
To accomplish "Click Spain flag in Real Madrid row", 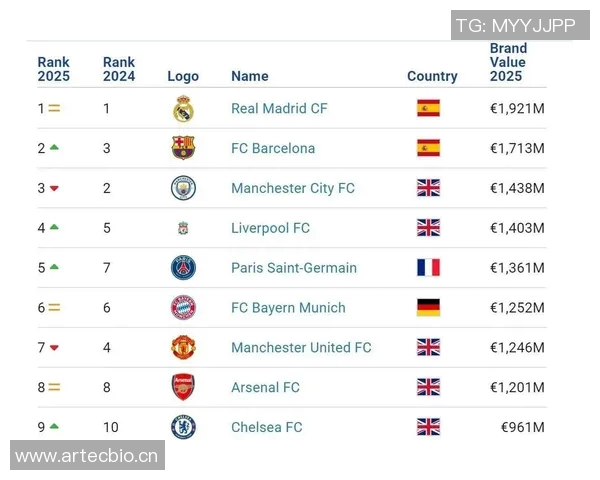I will click(428, 108).
